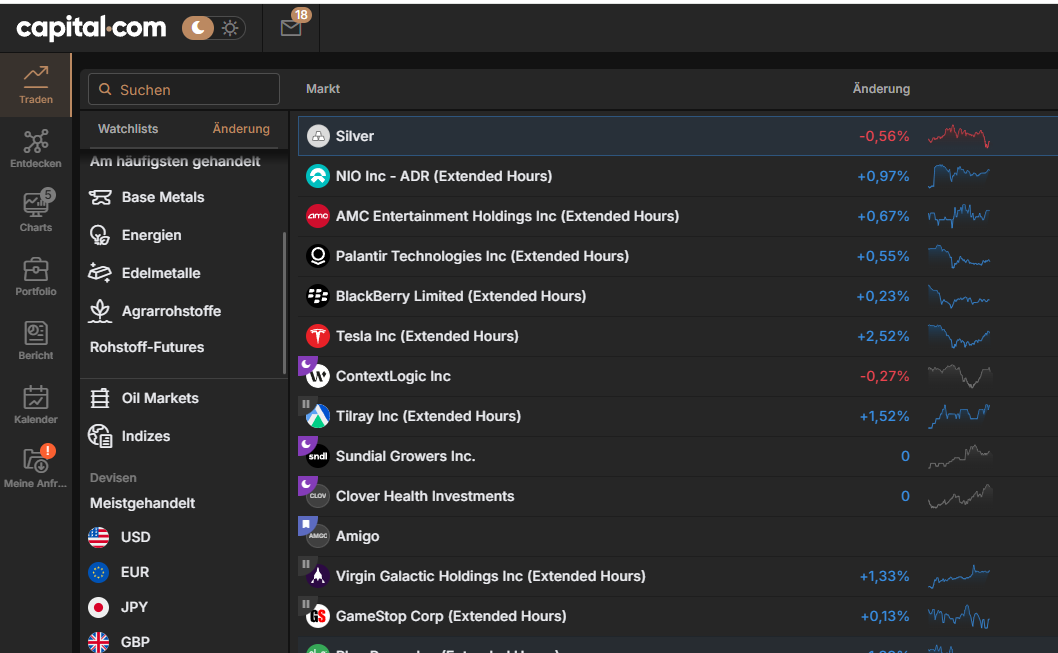Click the capital.com logo
The height and width of the screenshot is (653, 1058).
click(x=91, y=28)
